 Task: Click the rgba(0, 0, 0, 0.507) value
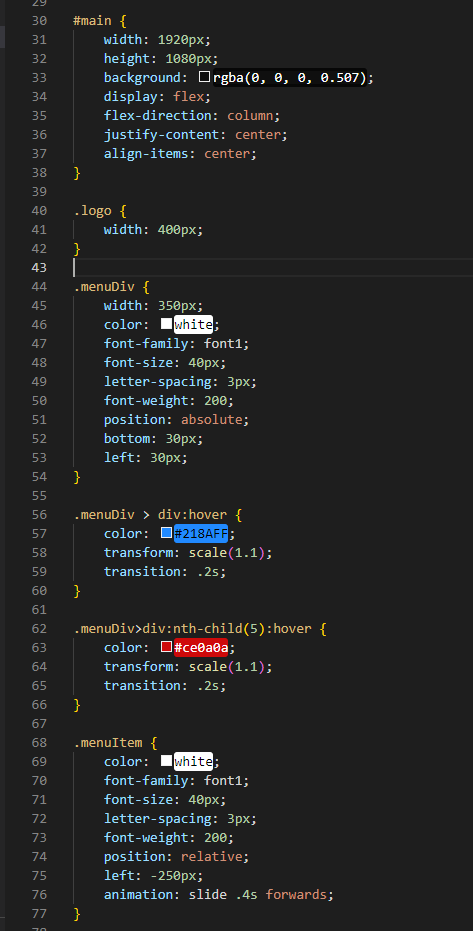click(x=290, y=78)
